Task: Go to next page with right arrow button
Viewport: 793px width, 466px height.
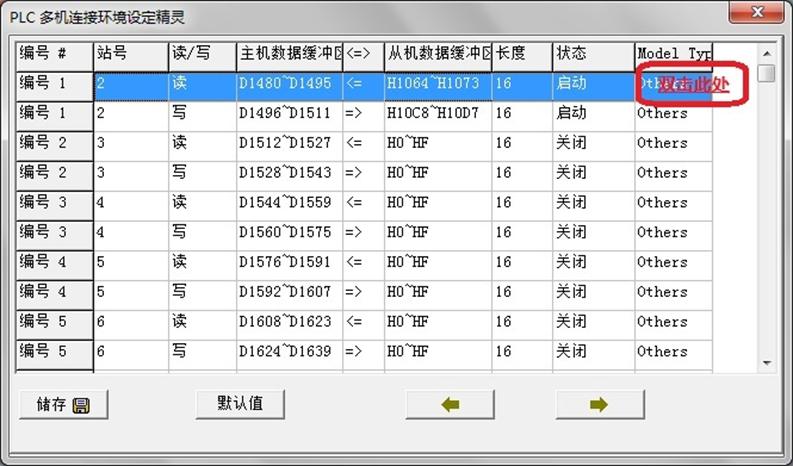Action: pyautogui.click(x=600, y=404)
